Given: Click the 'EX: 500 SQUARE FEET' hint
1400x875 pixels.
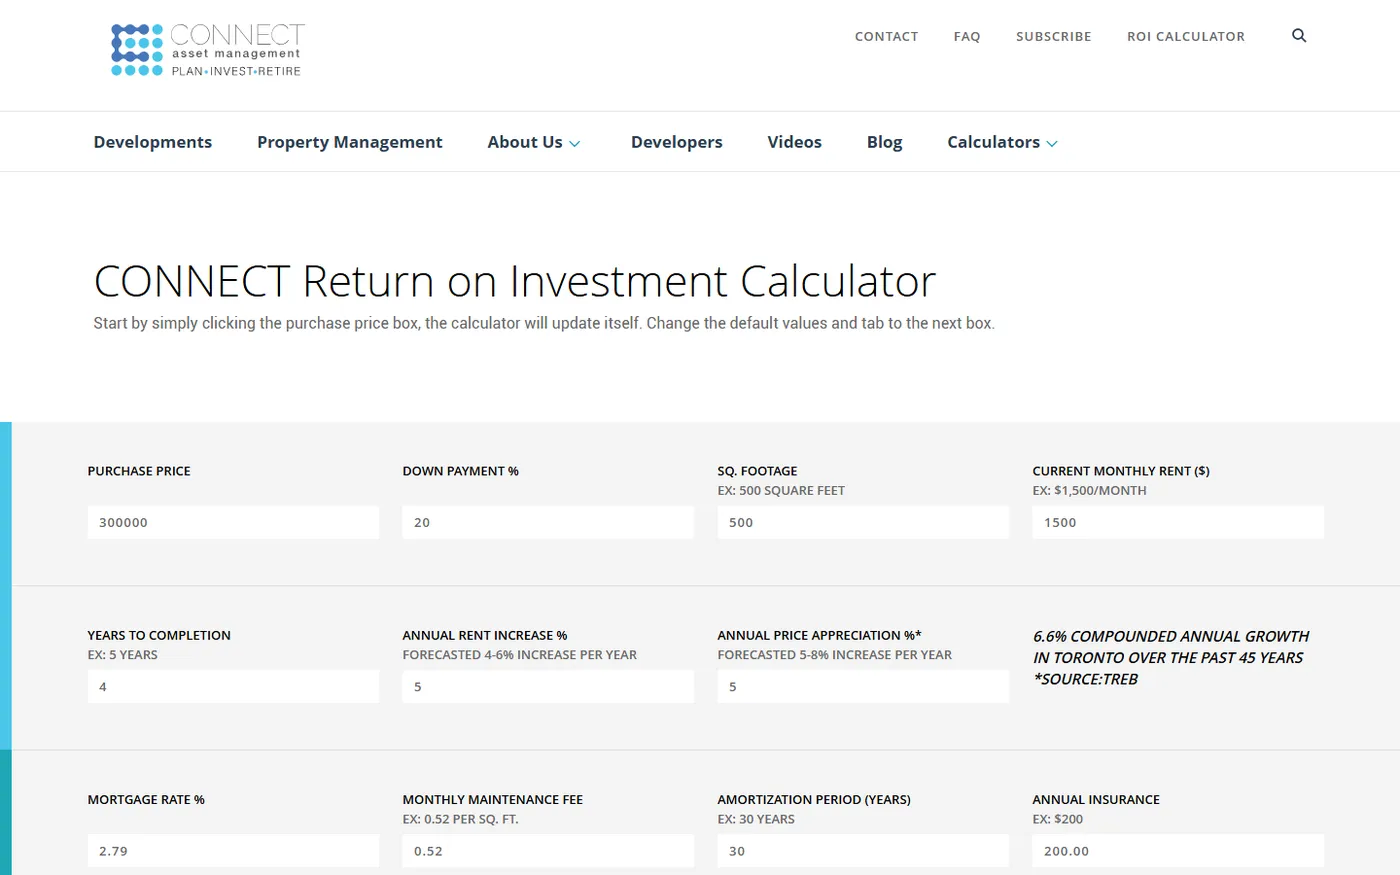Looking at the screenshot, I should (x=781, y=491).
